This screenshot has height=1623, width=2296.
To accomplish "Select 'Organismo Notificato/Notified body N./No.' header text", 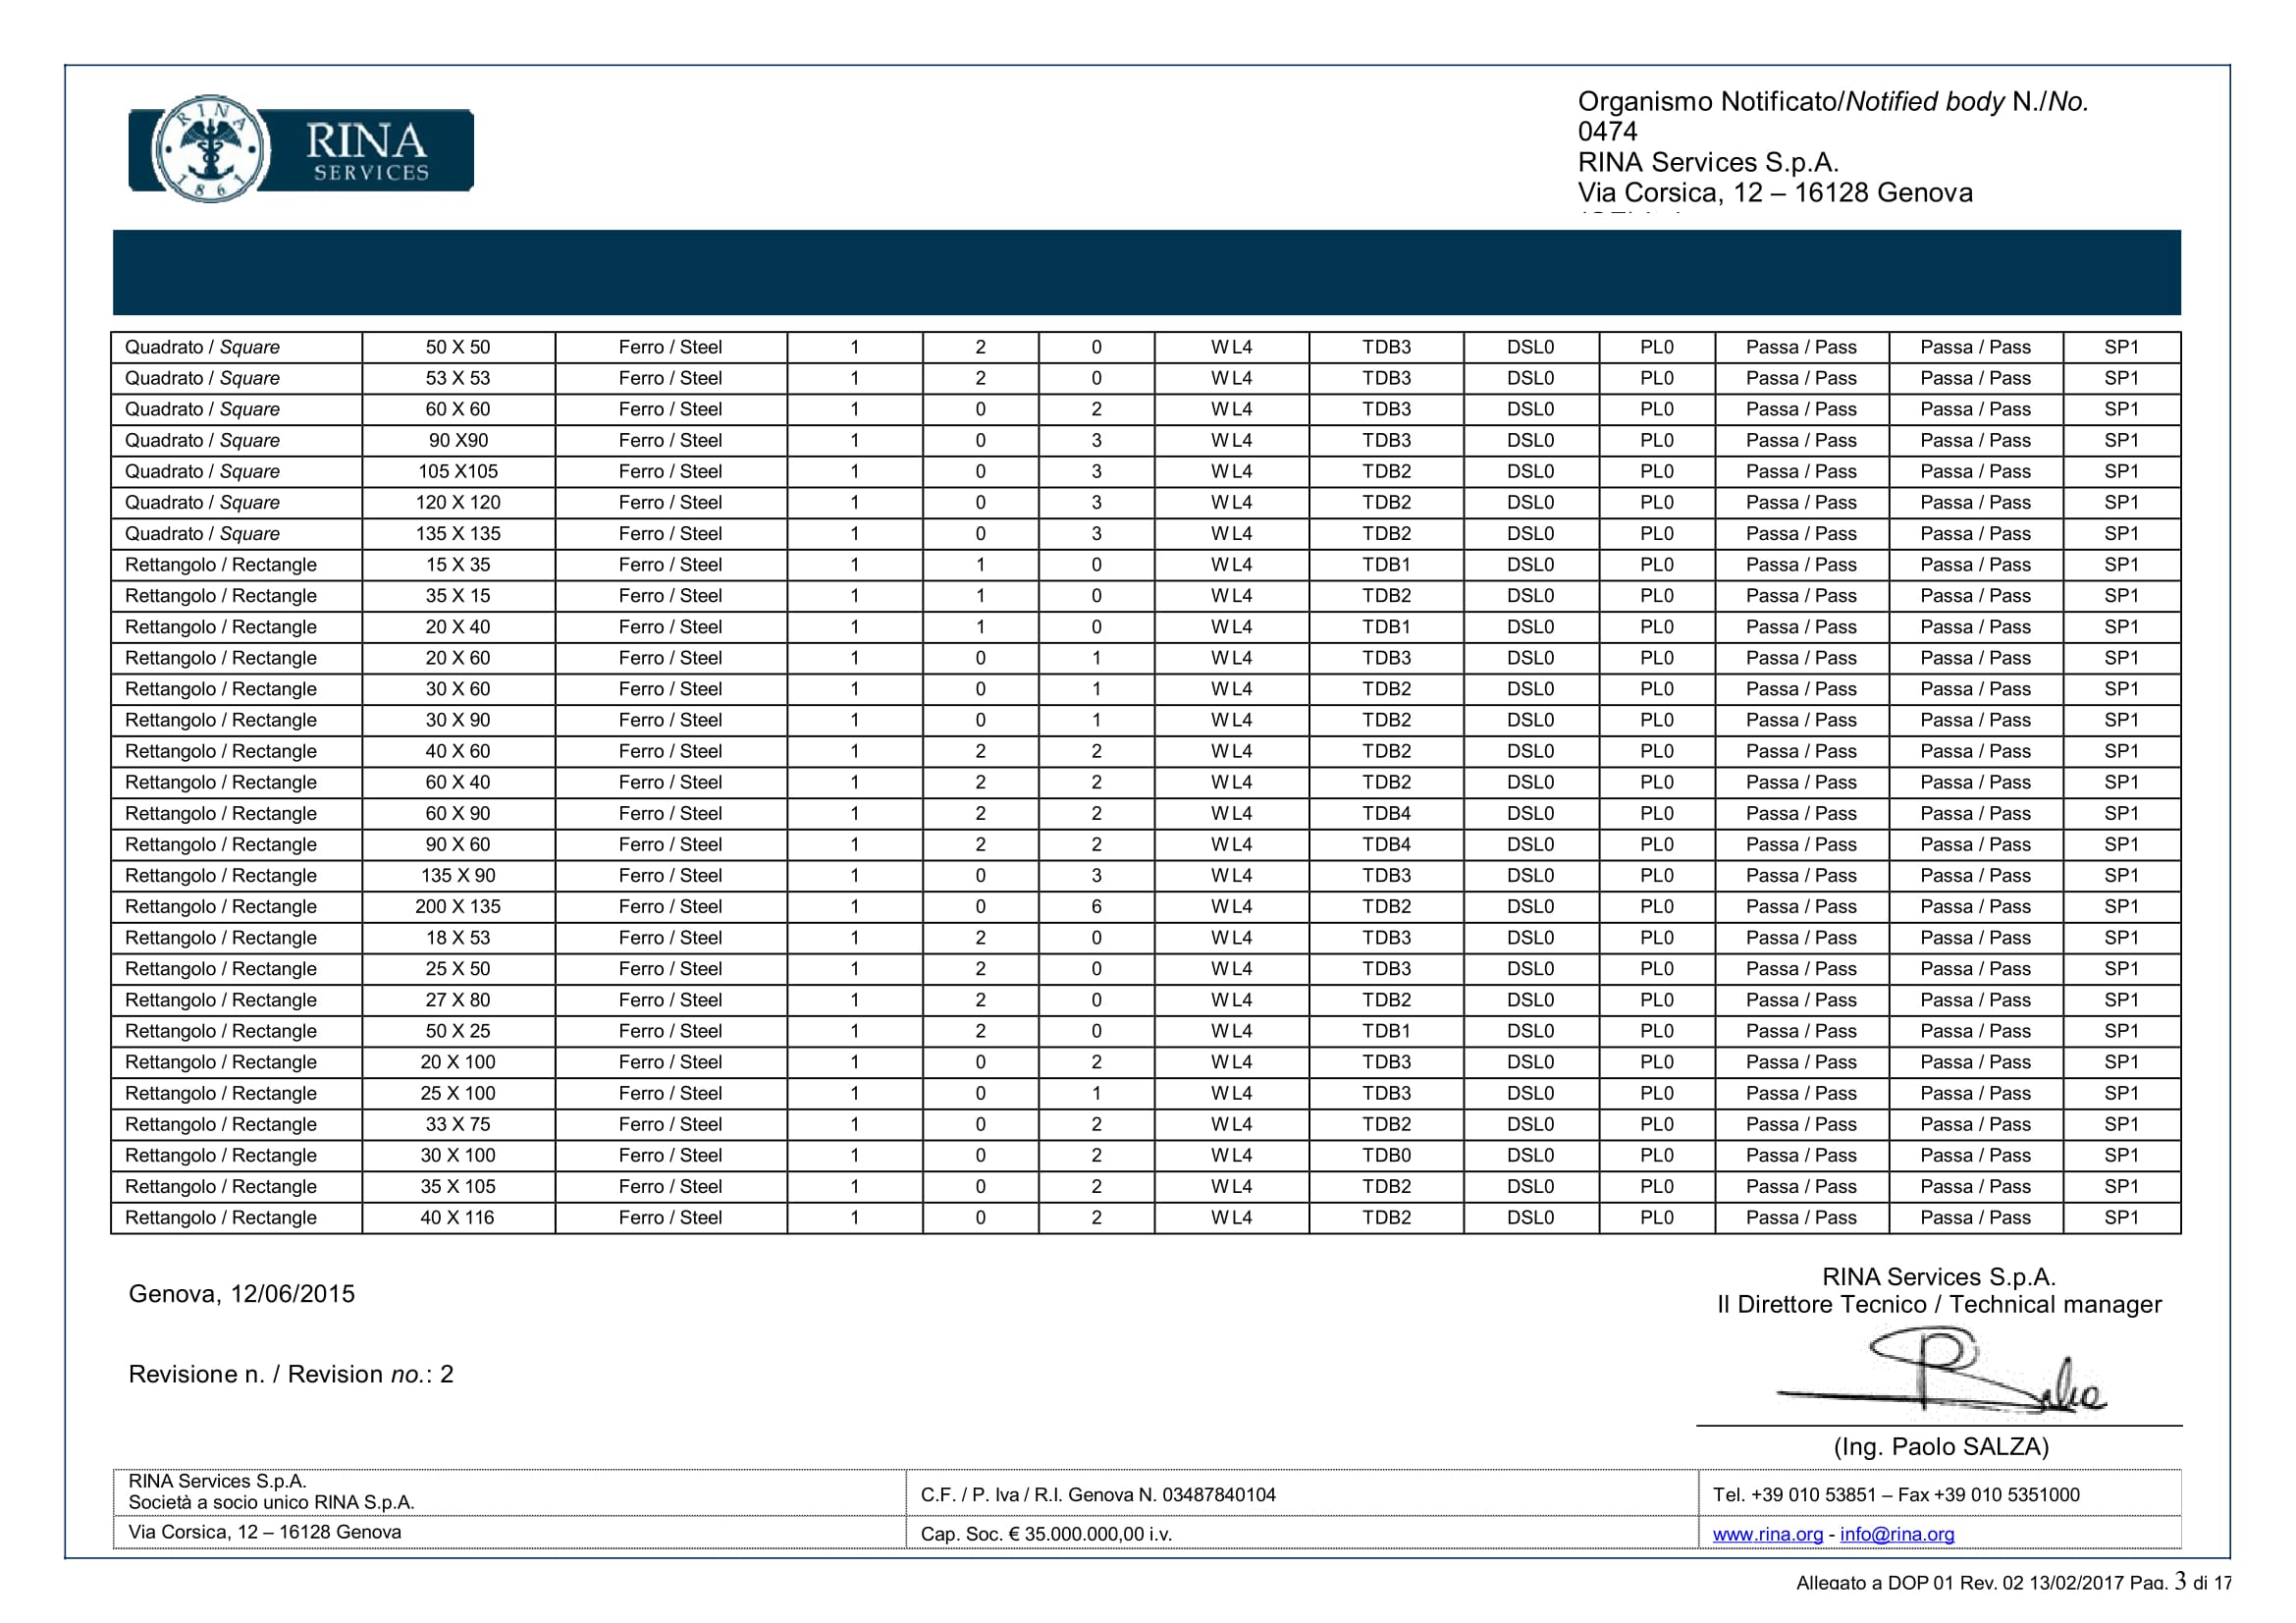I will [1833, 101].
